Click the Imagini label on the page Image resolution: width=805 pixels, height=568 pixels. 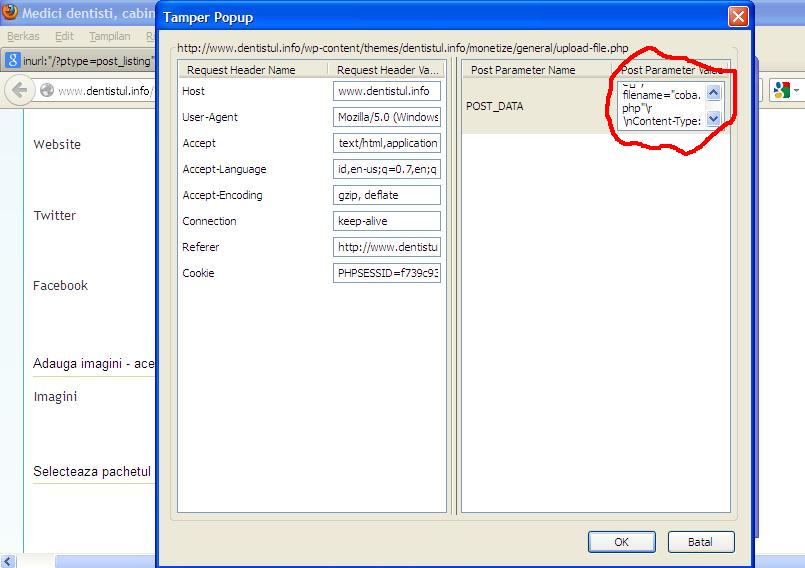[x=55, y=396]
